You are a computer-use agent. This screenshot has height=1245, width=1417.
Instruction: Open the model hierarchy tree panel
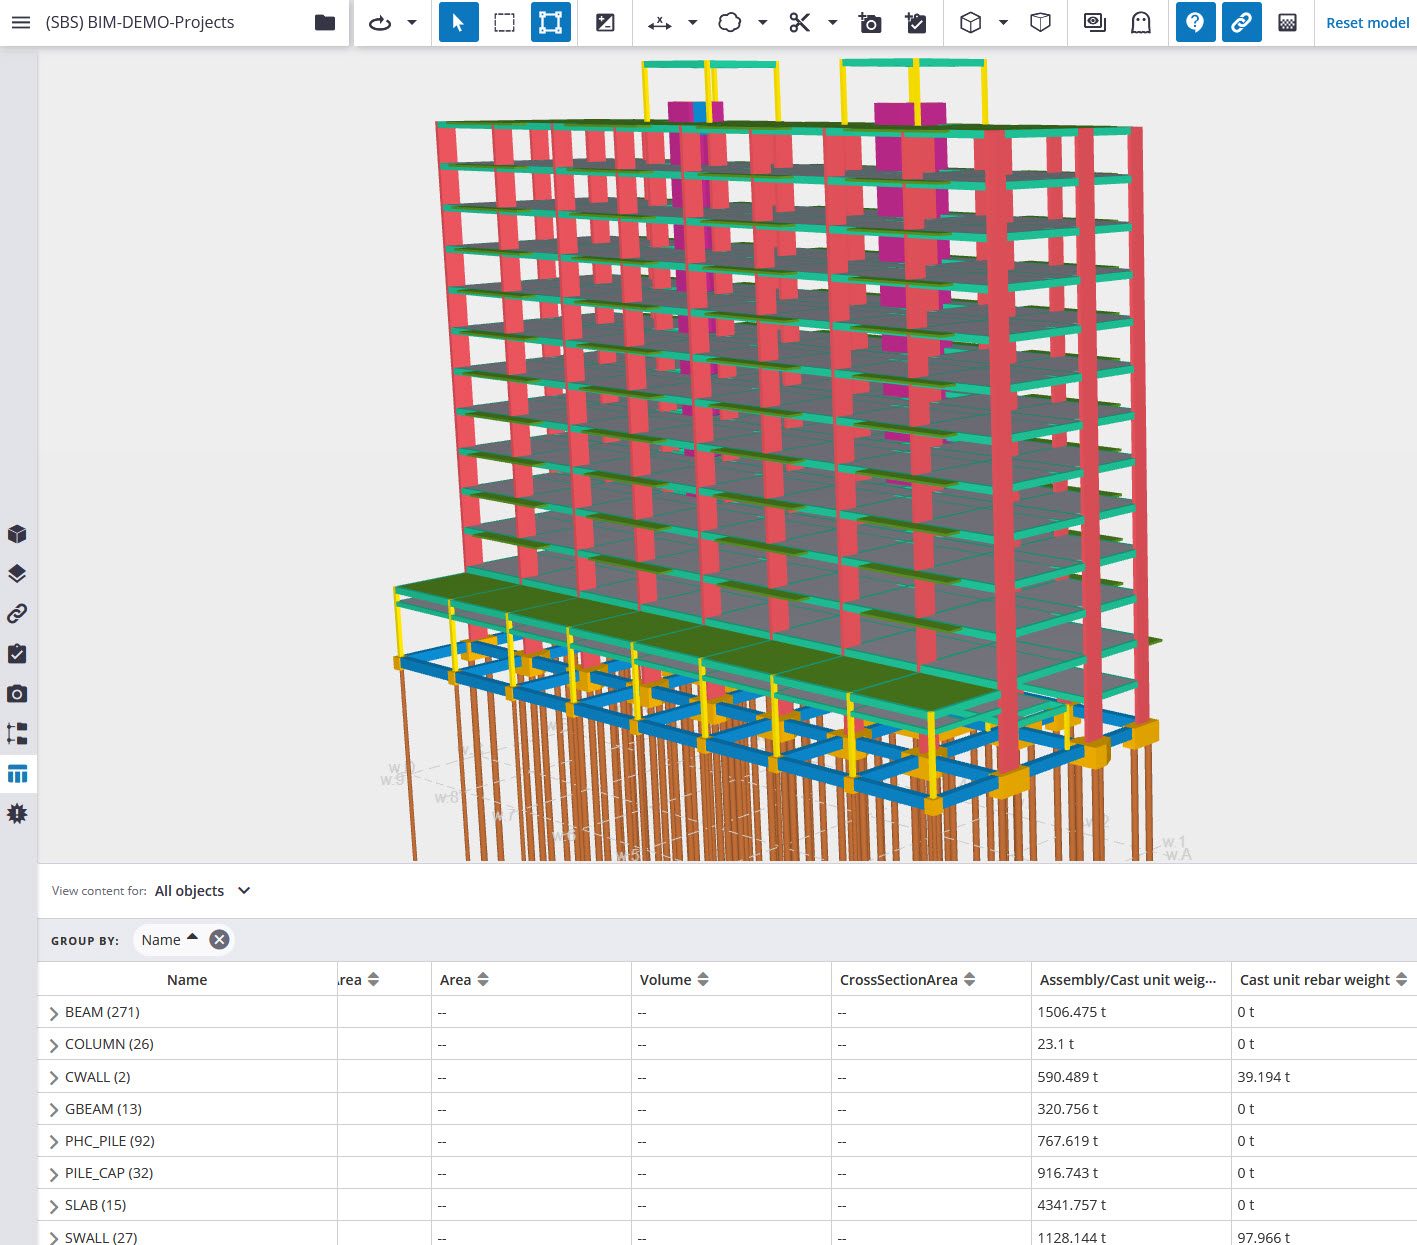tap(17, 733)
